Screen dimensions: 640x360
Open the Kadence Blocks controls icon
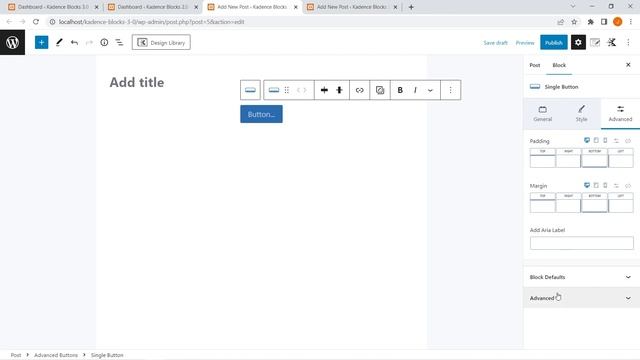(611, 42)
